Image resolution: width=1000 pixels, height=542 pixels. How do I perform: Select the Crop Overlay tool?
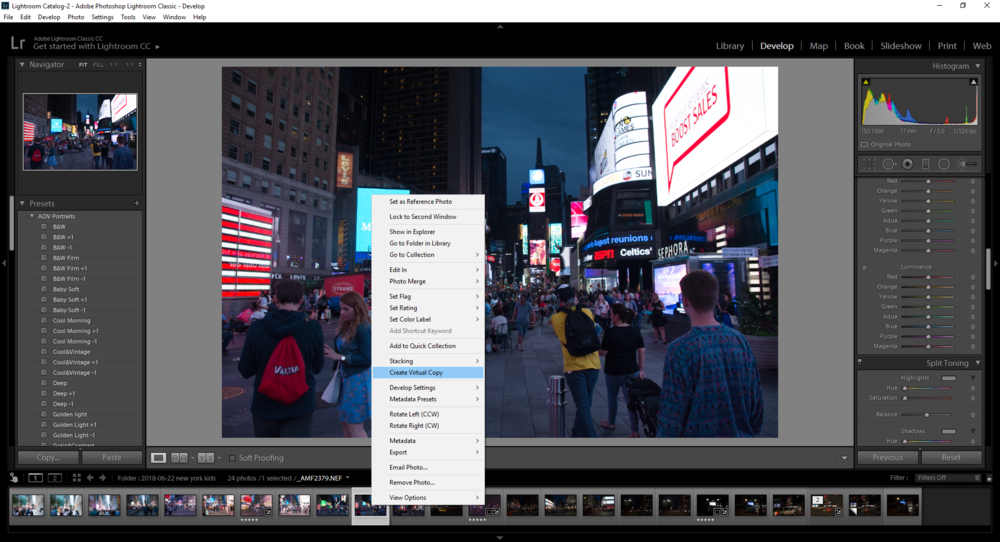point(869,163)
